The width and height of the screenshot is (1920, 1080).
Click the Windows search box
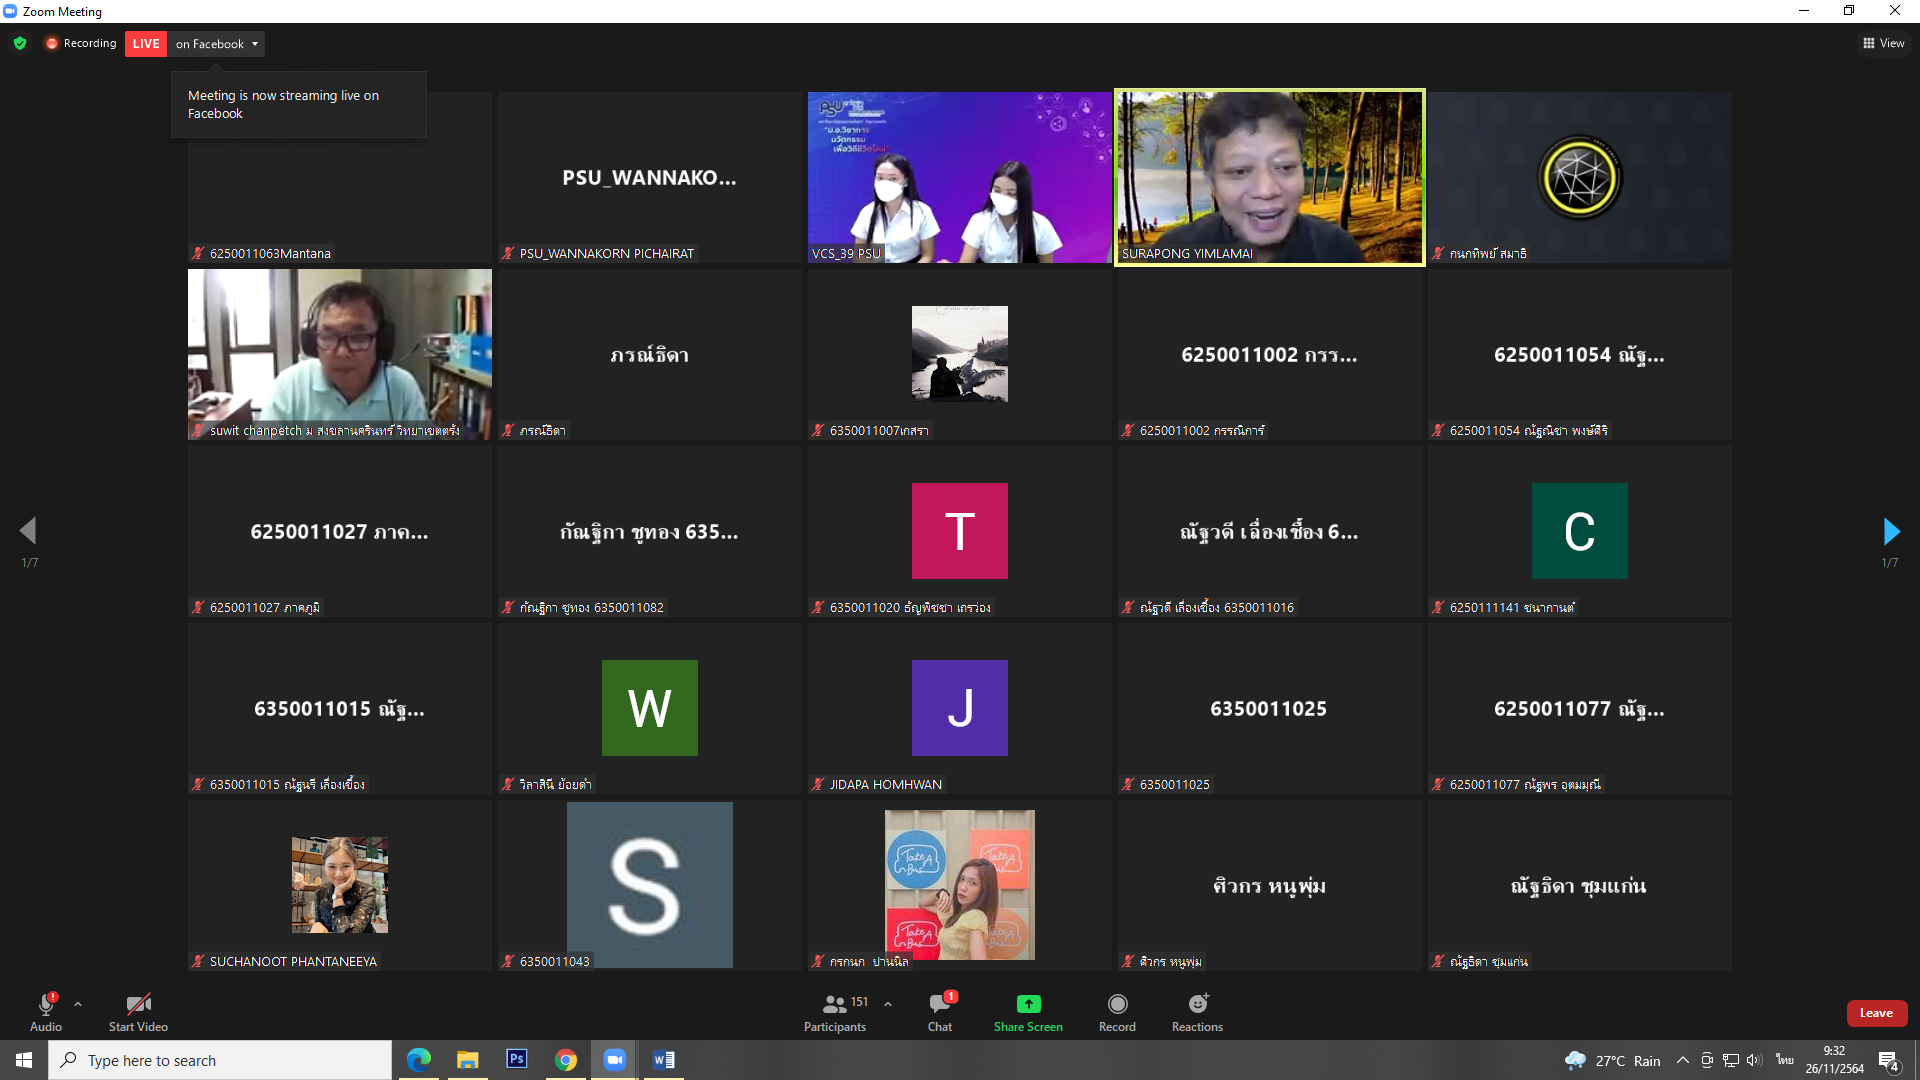[x=220, y=1060]
